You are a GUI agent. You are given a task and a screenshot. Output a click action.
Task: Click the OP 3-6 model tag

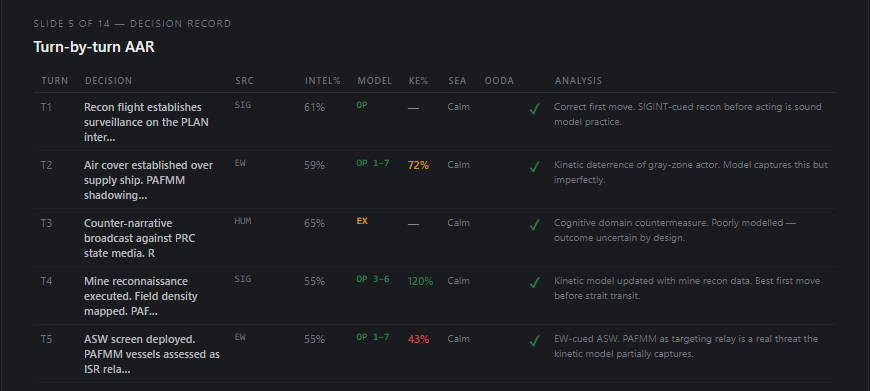click(373, 279)
